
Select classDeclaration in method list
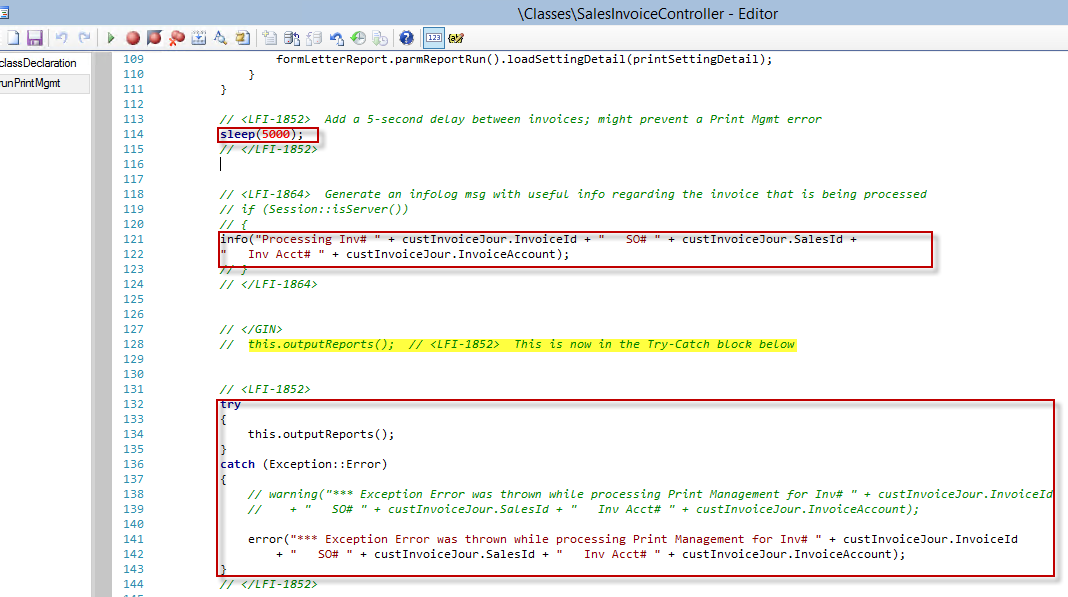(x=38, y=63)
